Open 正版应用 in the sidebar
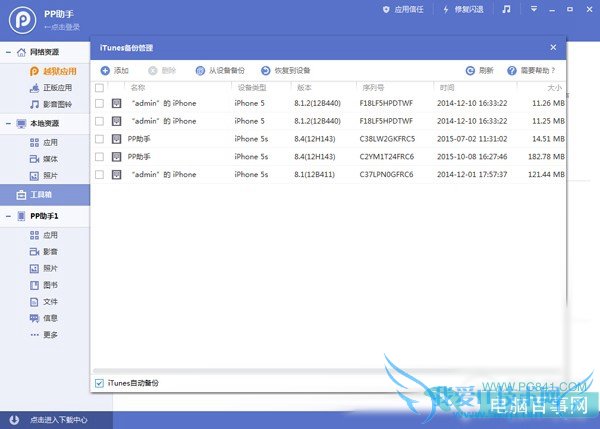 tap(51, 88)
